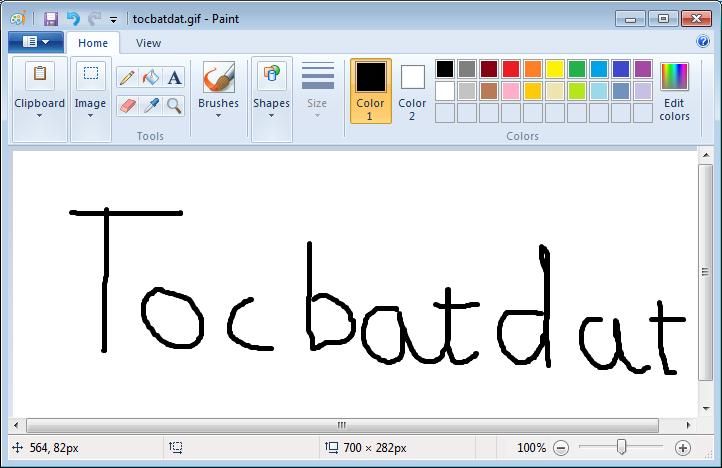Activate Color 2 background selector
This screenshot has height=468, width=722.
tap(412, 90)
